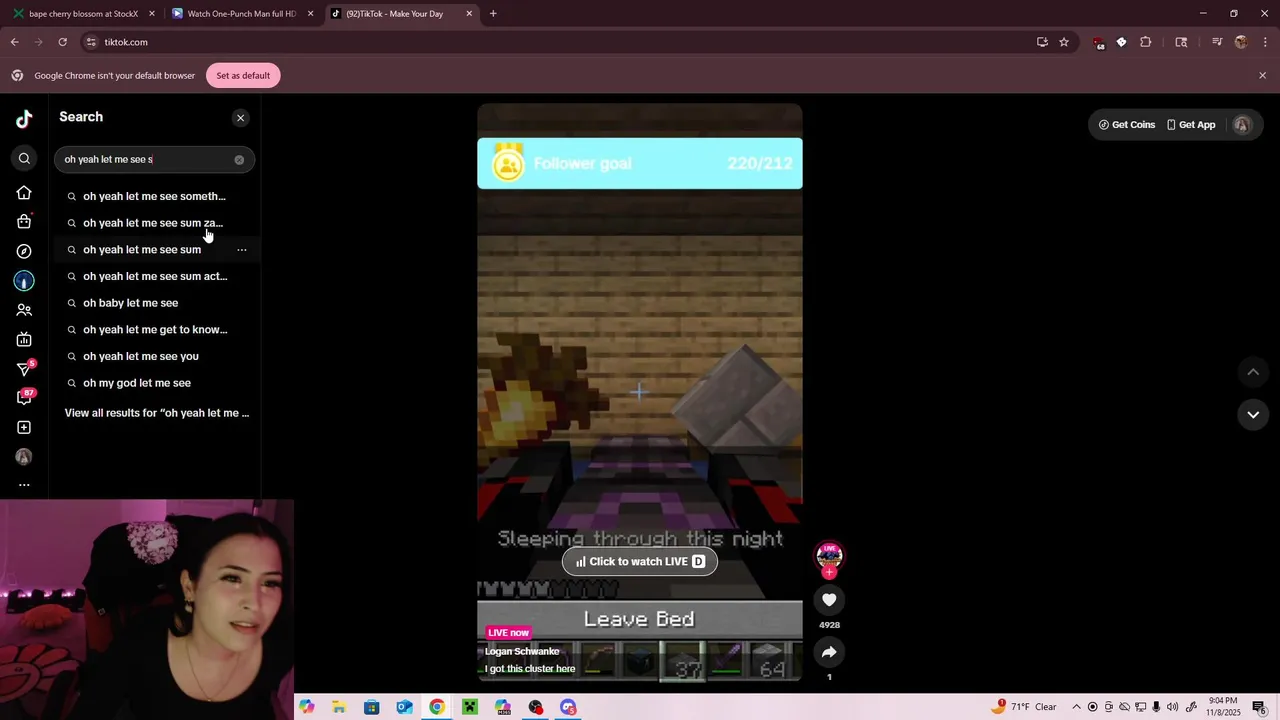Open profile avatar in the left sidebar
This screenshot has height=720, width=1280.
[x=24, y=457]
